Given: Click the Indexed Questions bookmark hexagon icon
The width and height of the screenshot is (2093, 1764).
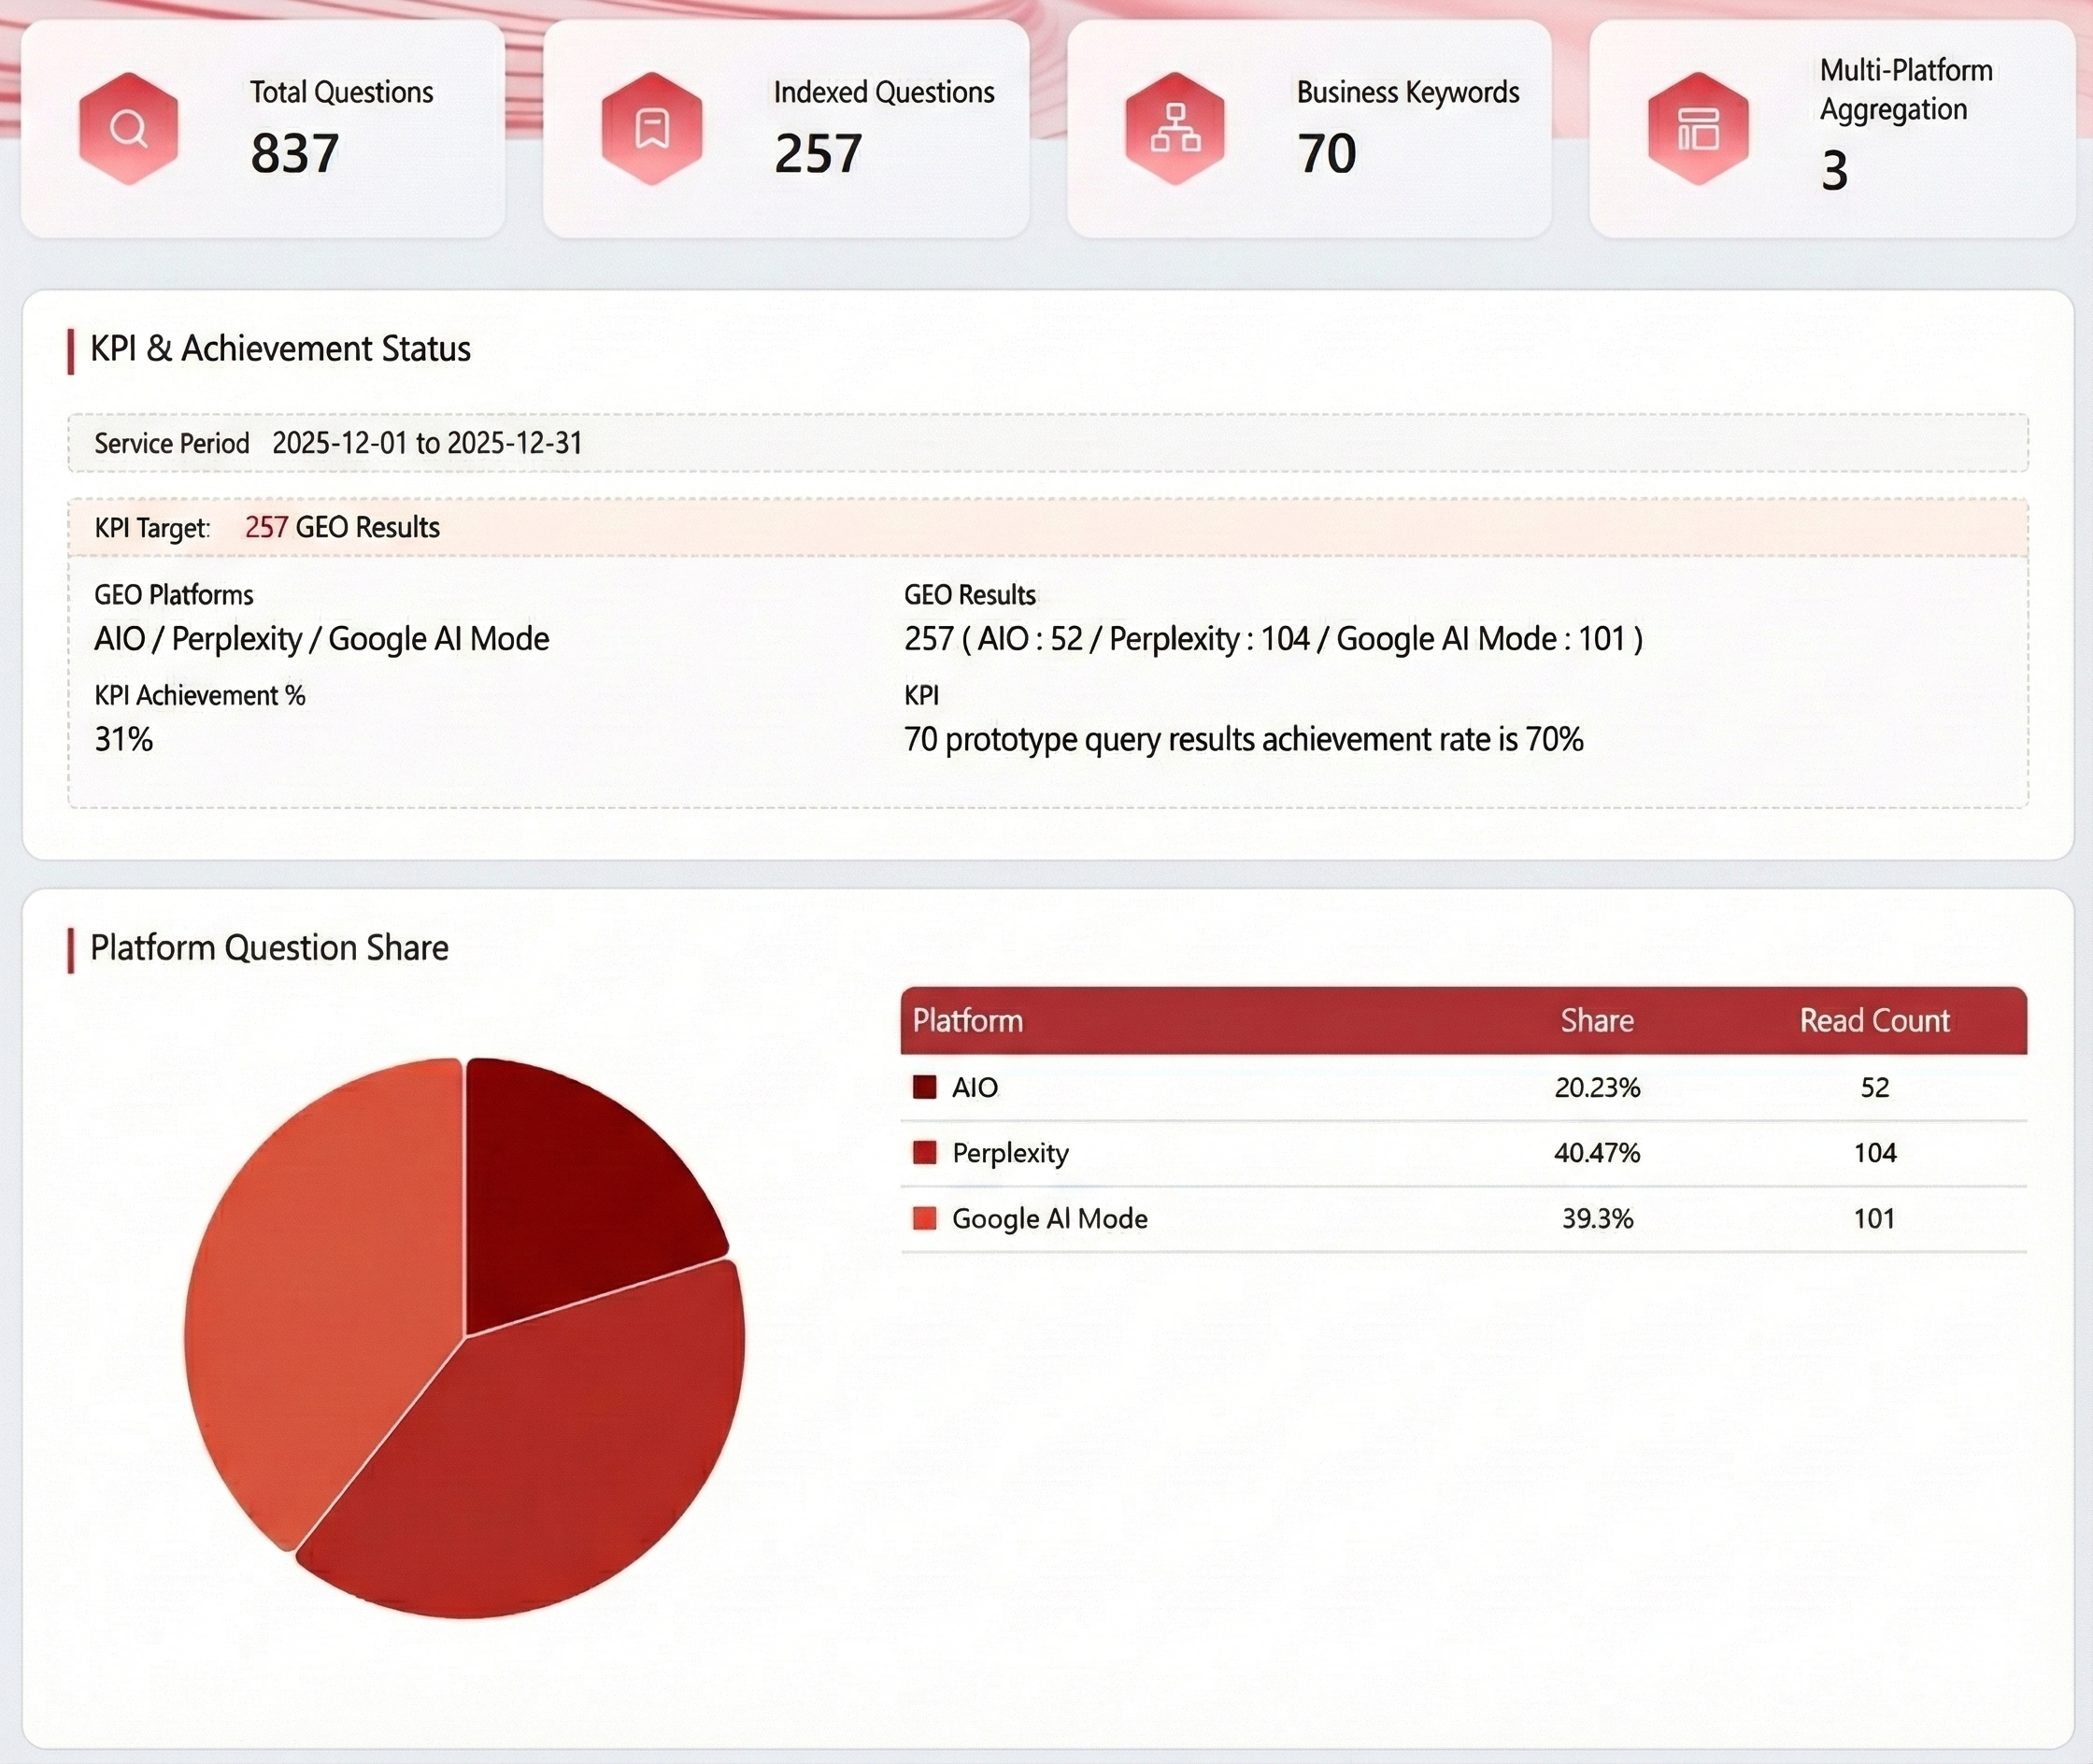Looking at the screenshot, I should 652,128.
